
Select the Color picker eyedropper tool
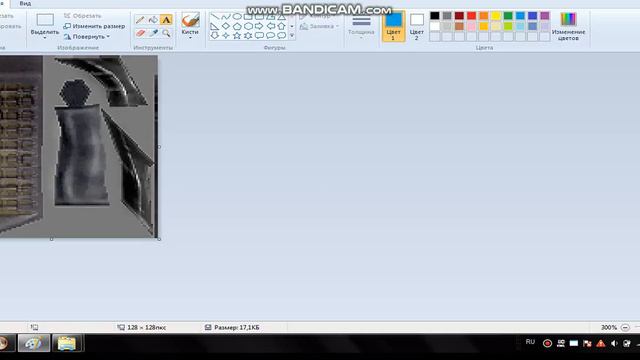153,33
